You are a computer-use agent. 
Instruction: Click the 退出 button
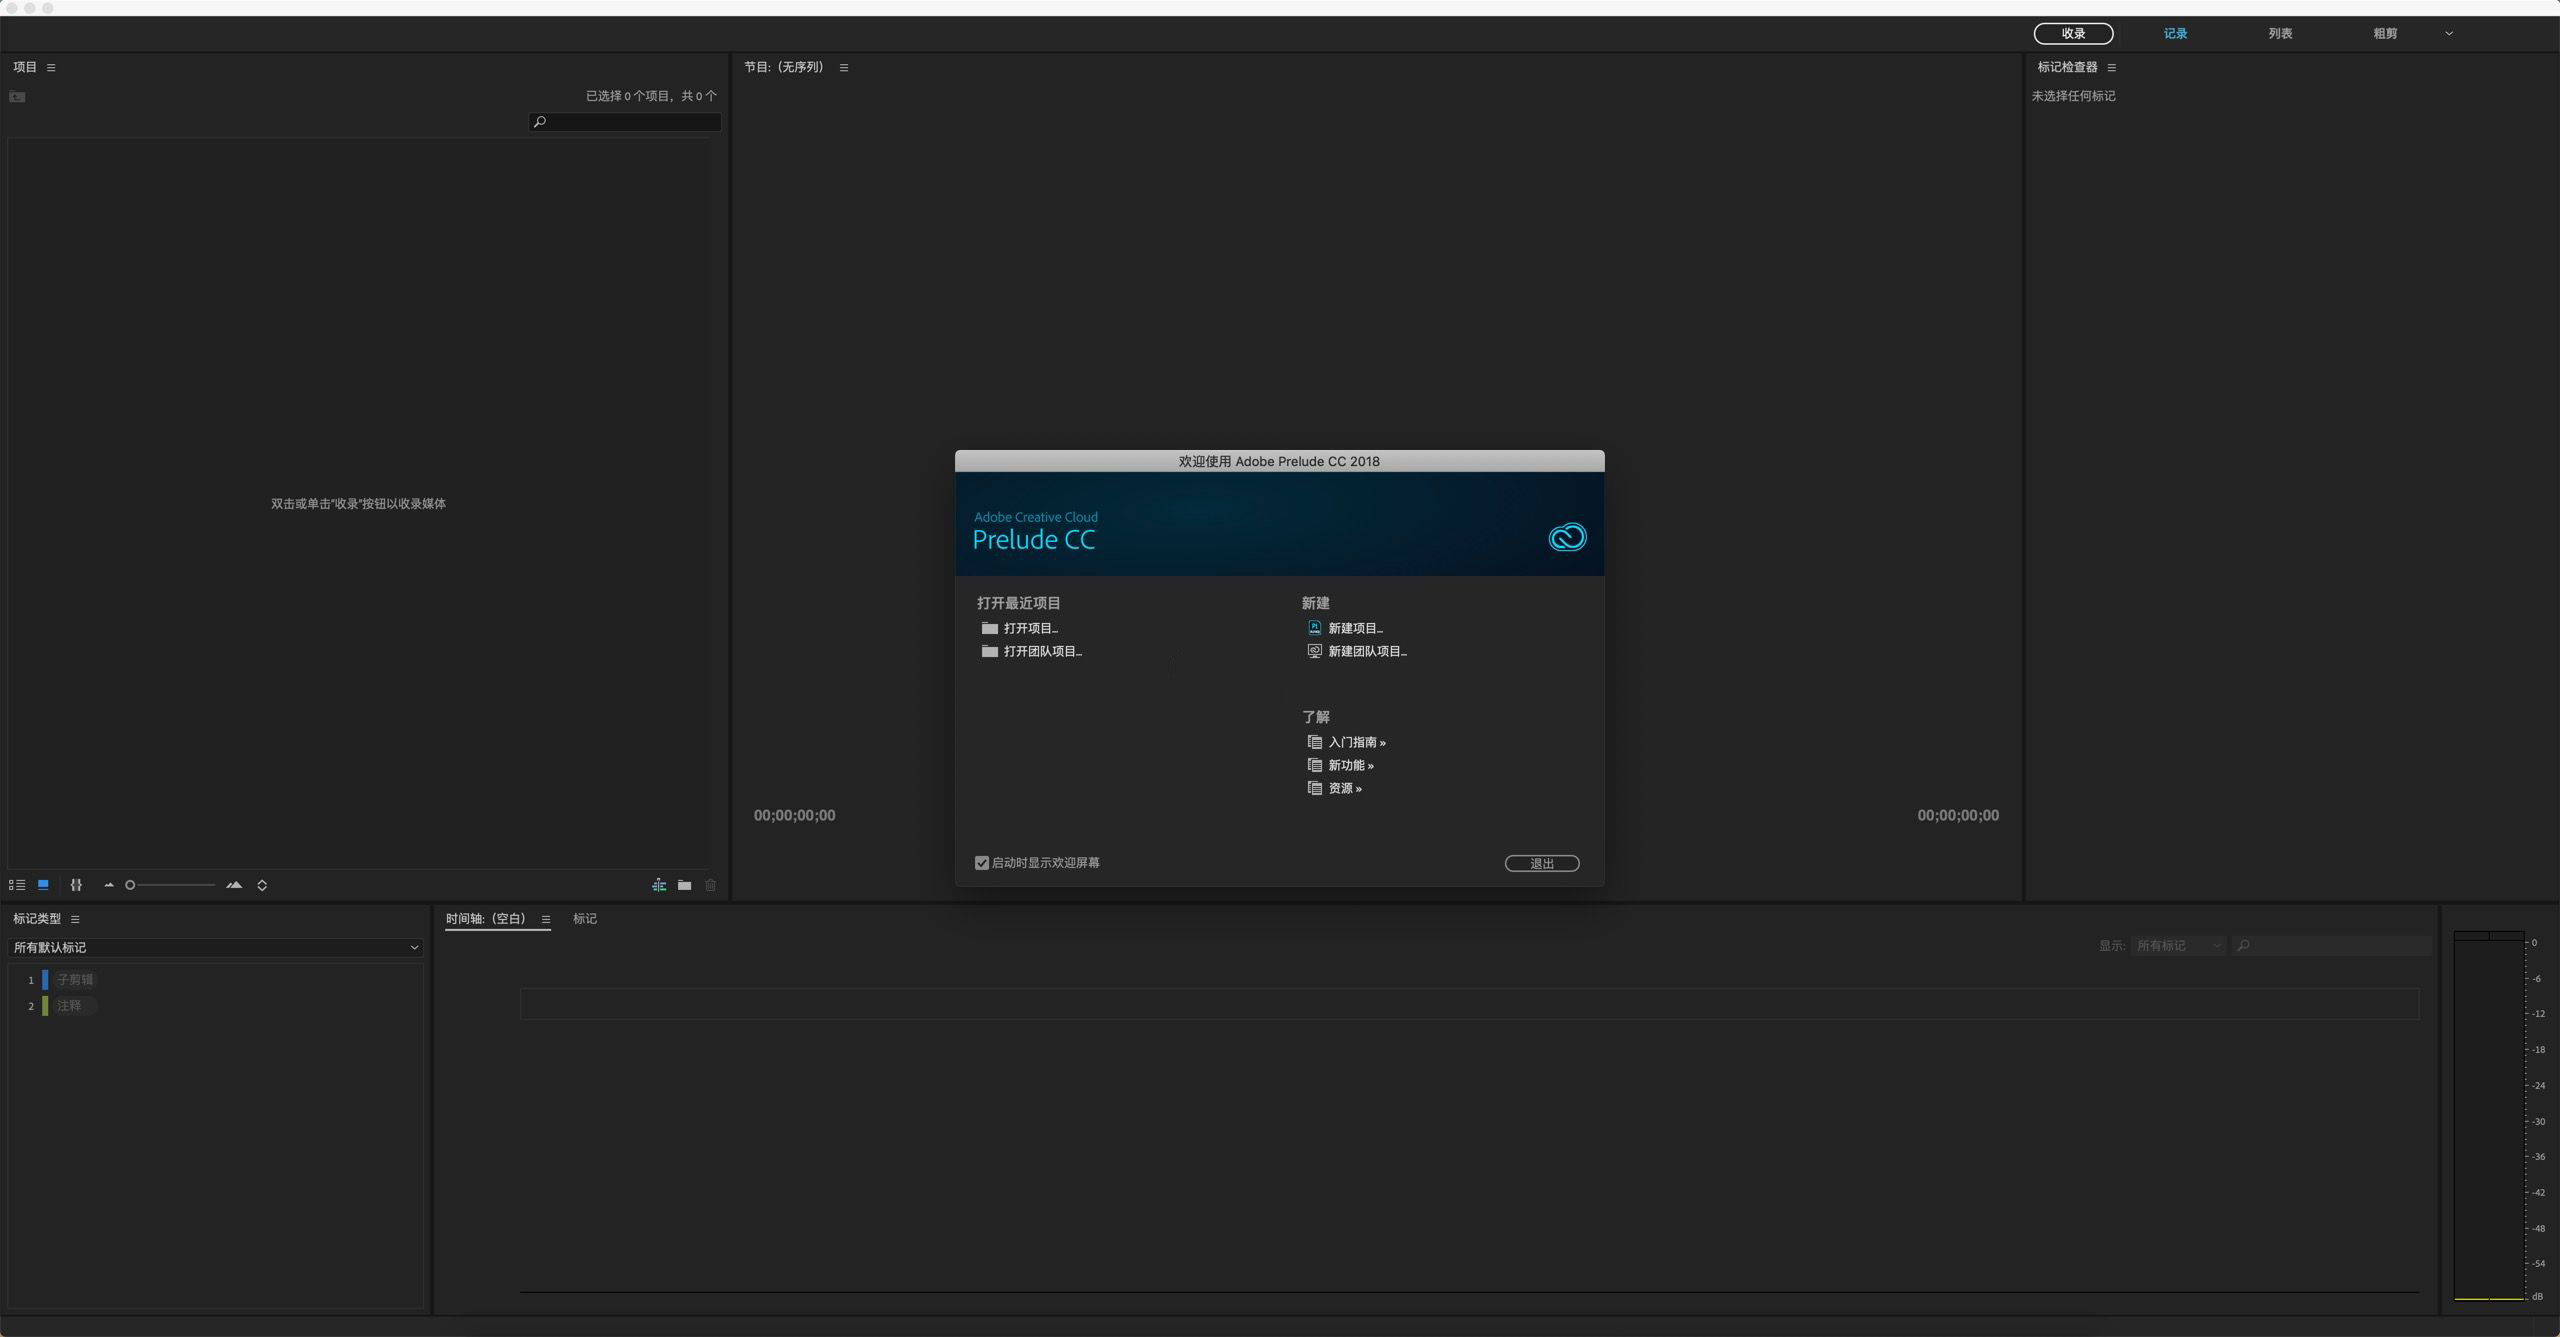point(1542,864)
